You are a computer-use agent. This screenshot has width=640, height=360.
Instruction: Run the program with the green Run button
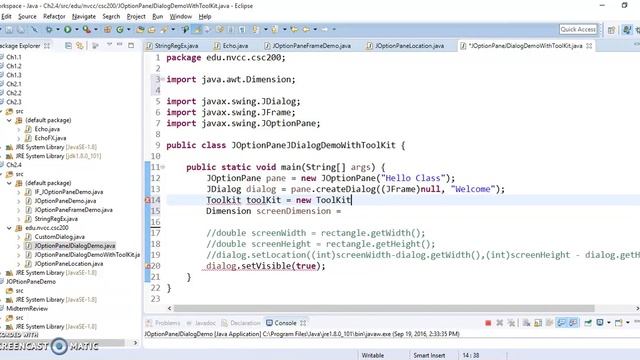click(68, 29)
